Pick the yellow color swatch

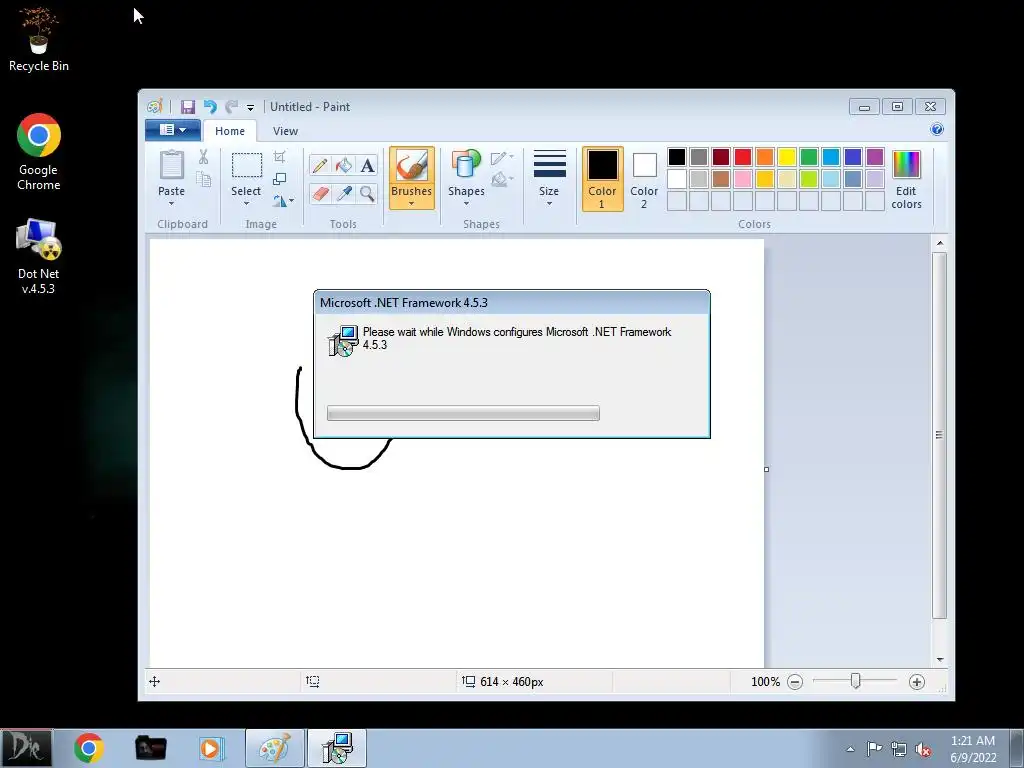click(786, 157)
